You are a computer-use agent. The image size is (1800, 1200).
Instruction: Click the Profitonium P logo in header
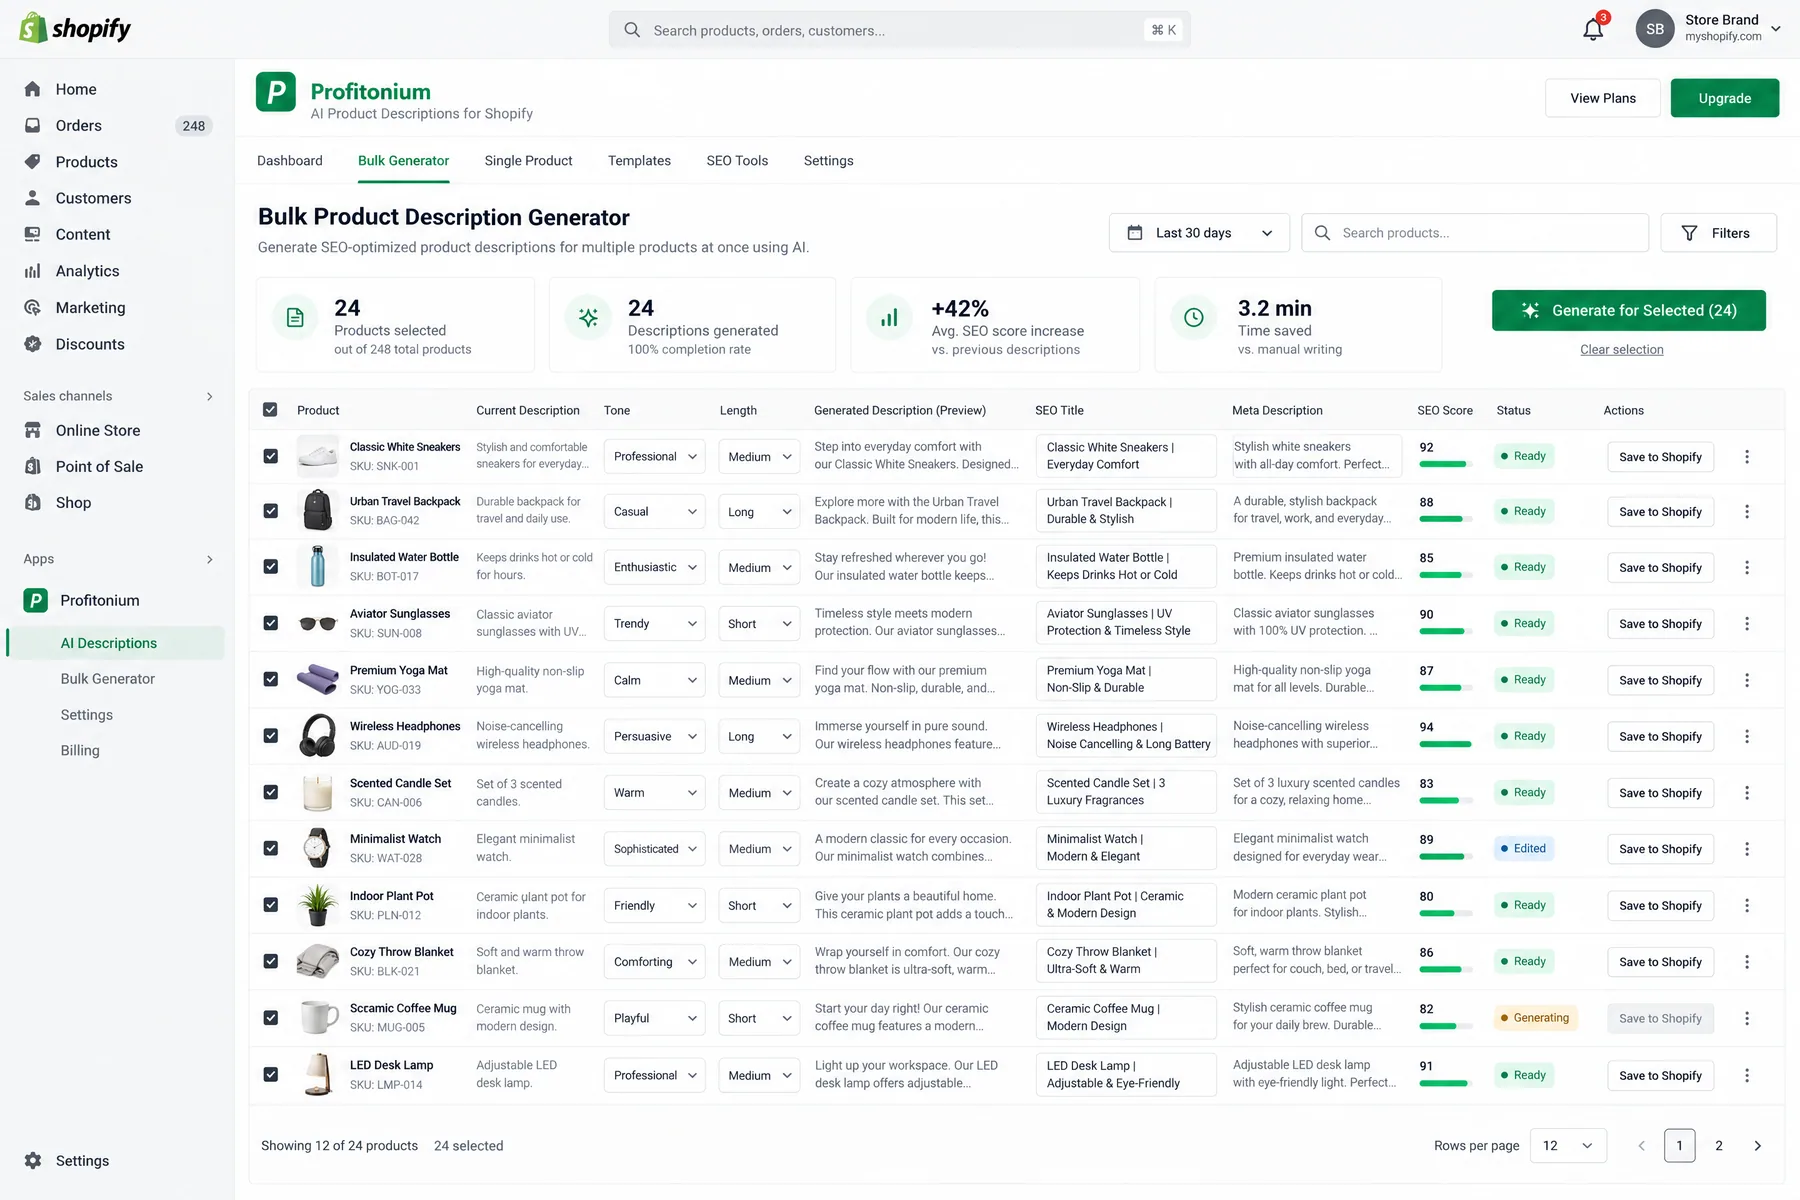coord(276,92)
